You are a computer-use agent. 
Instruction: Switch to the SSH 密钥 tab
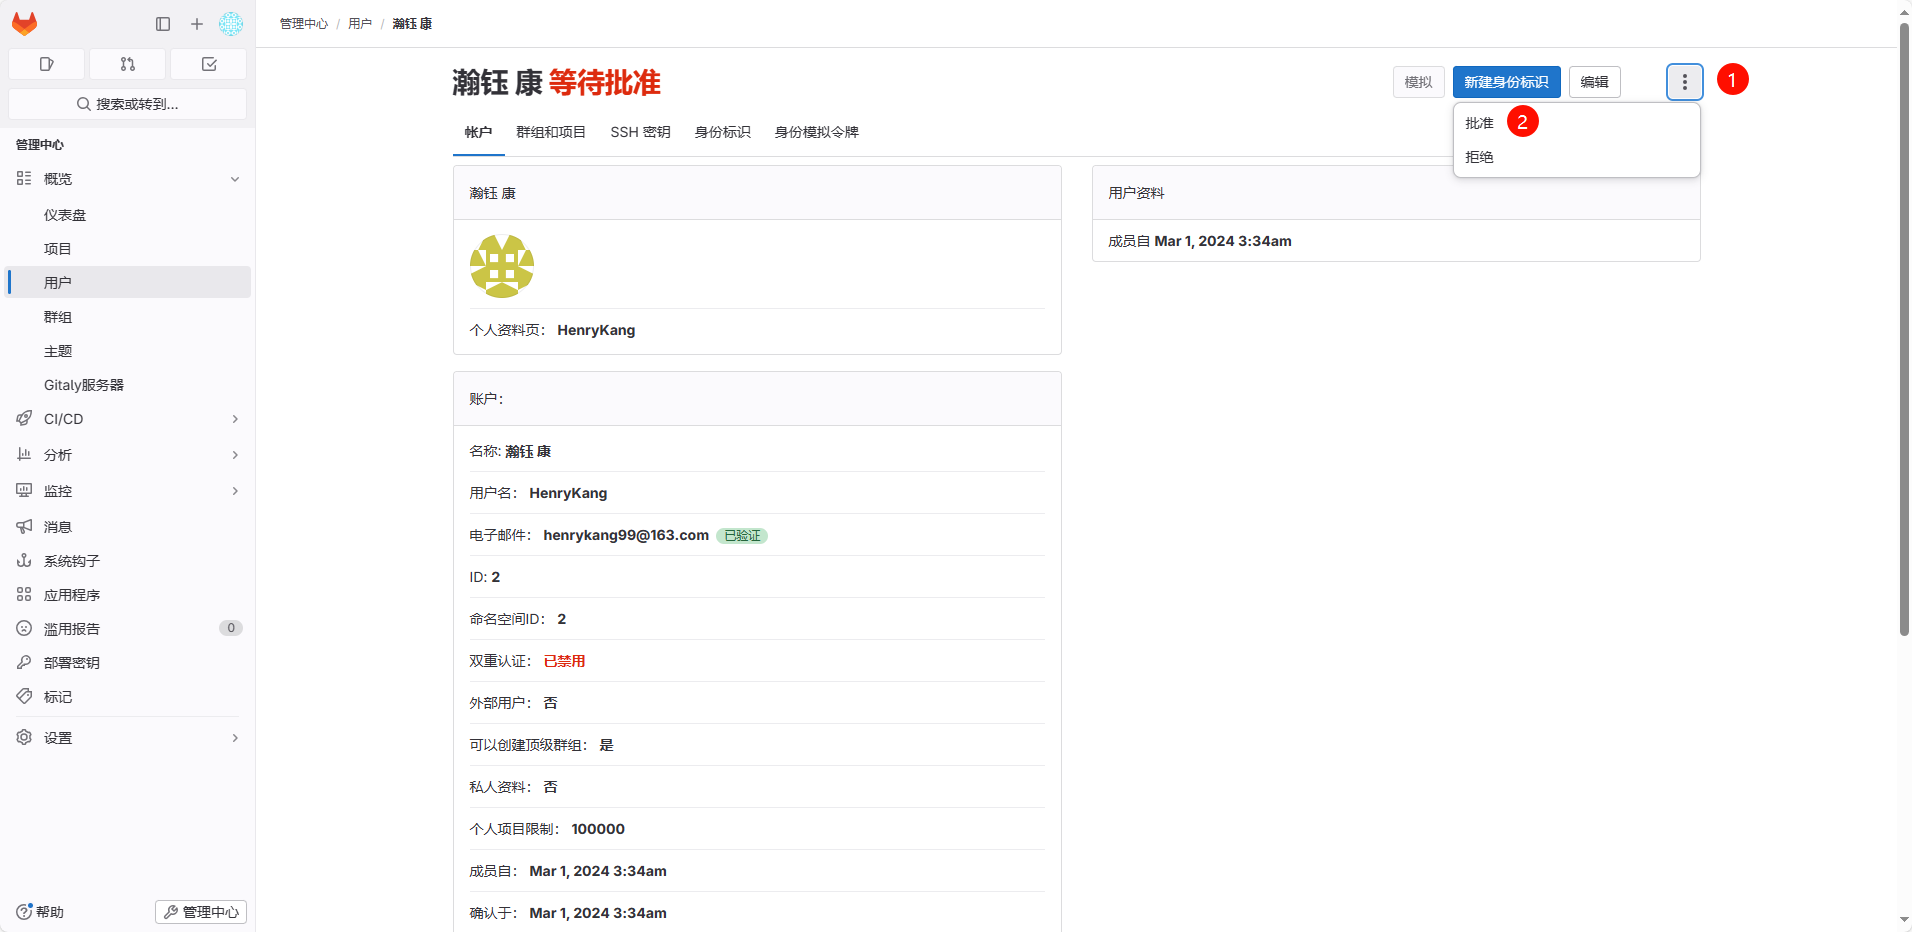(640, 132)
